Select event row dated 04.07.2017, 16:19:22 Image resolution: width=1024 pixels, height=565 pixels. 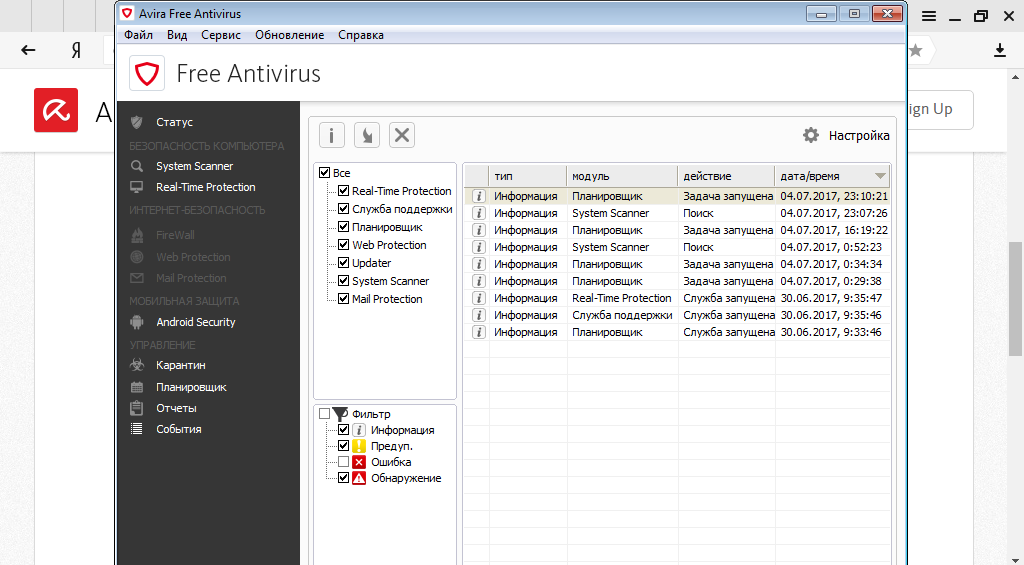tap(677, 230)
